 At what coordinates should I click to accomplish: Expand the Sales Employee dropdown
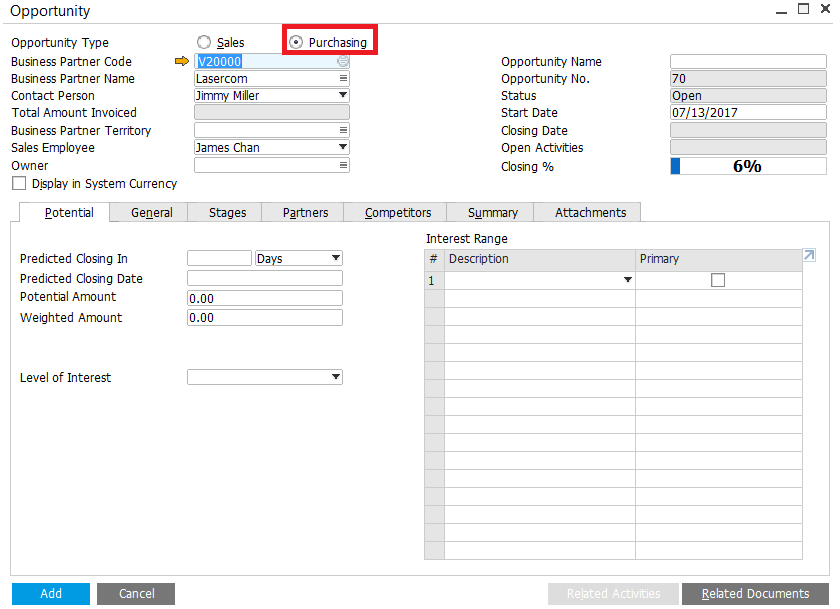click(343, 147)
